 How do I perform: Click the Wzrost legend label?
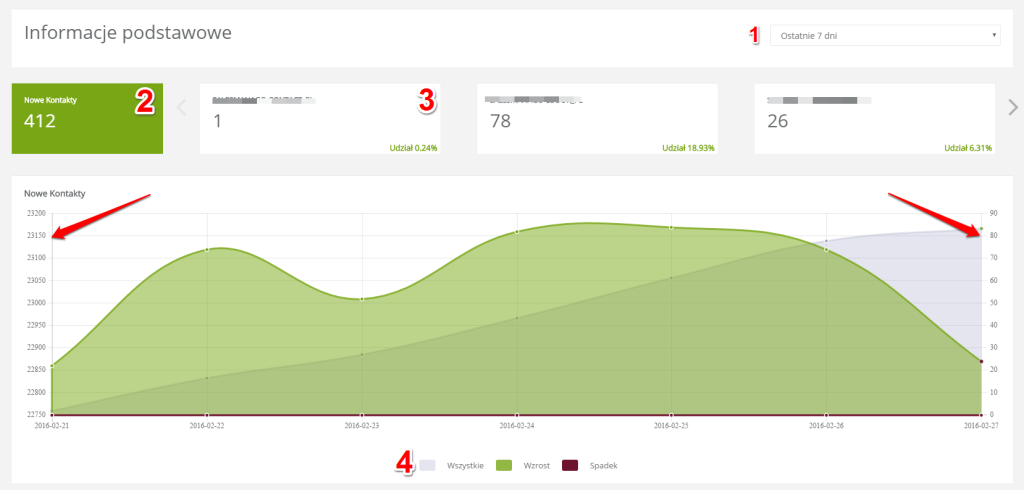coord(536,466)
